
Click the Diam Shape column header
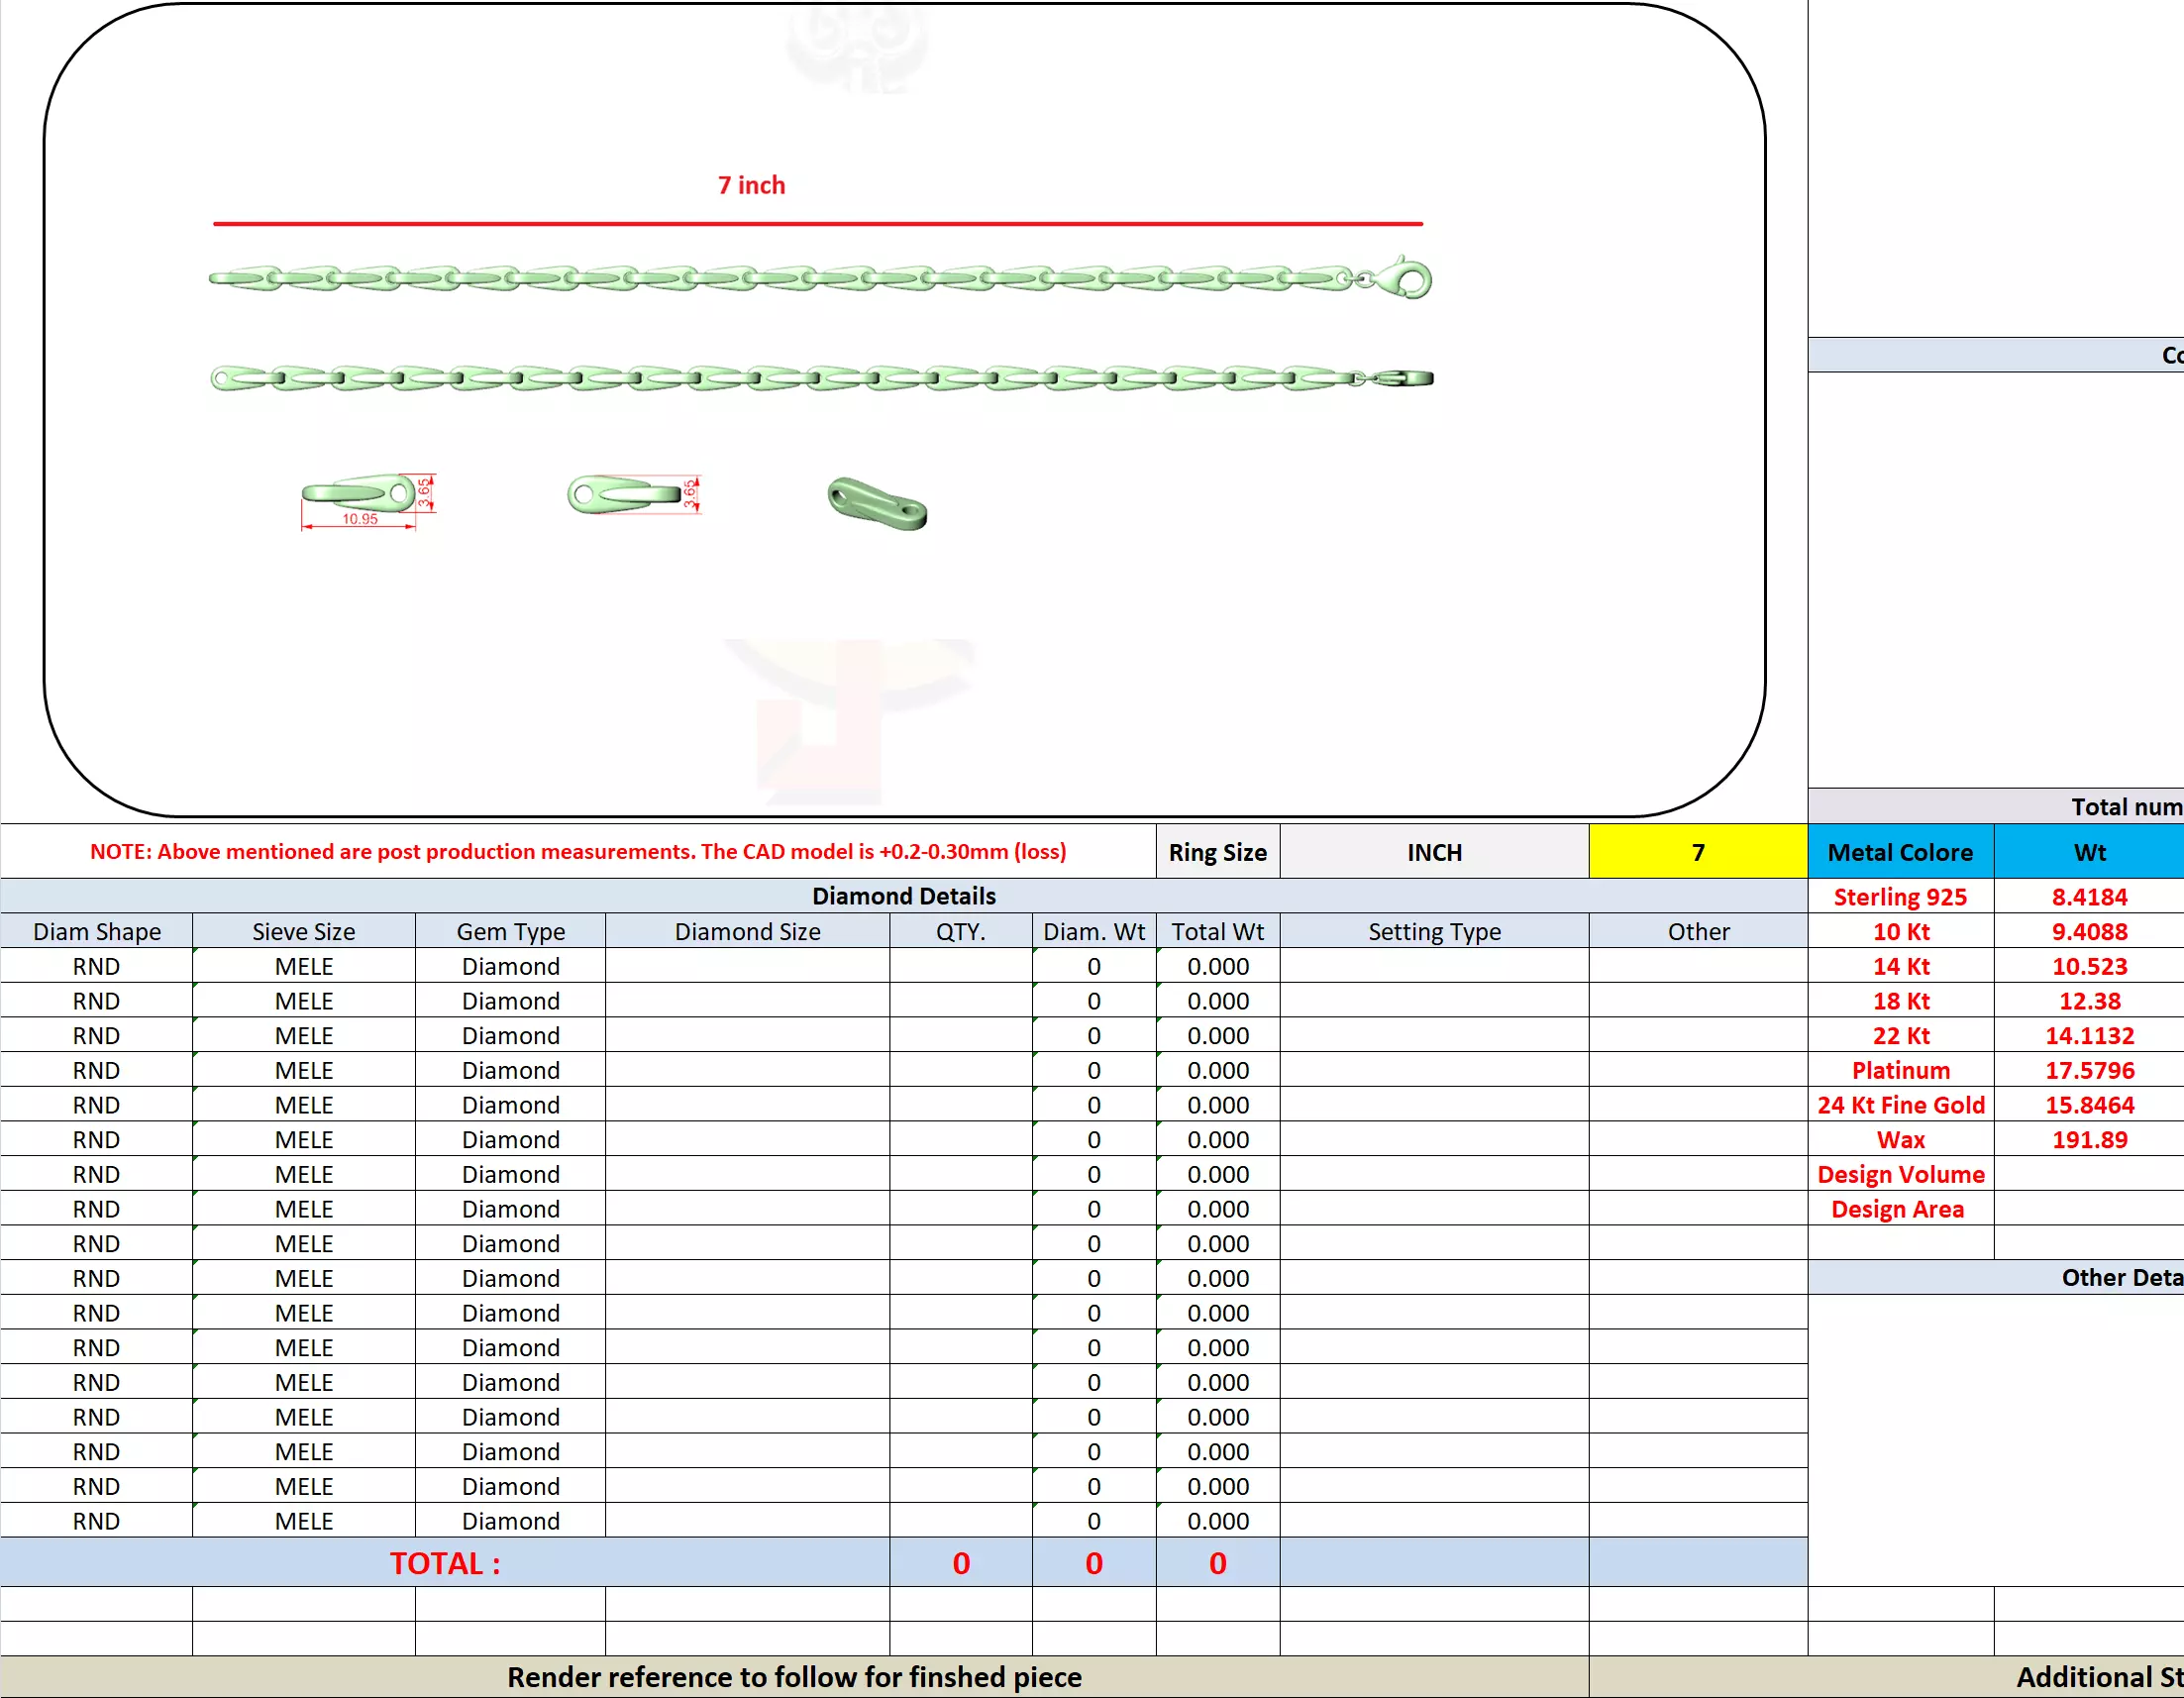96,931
